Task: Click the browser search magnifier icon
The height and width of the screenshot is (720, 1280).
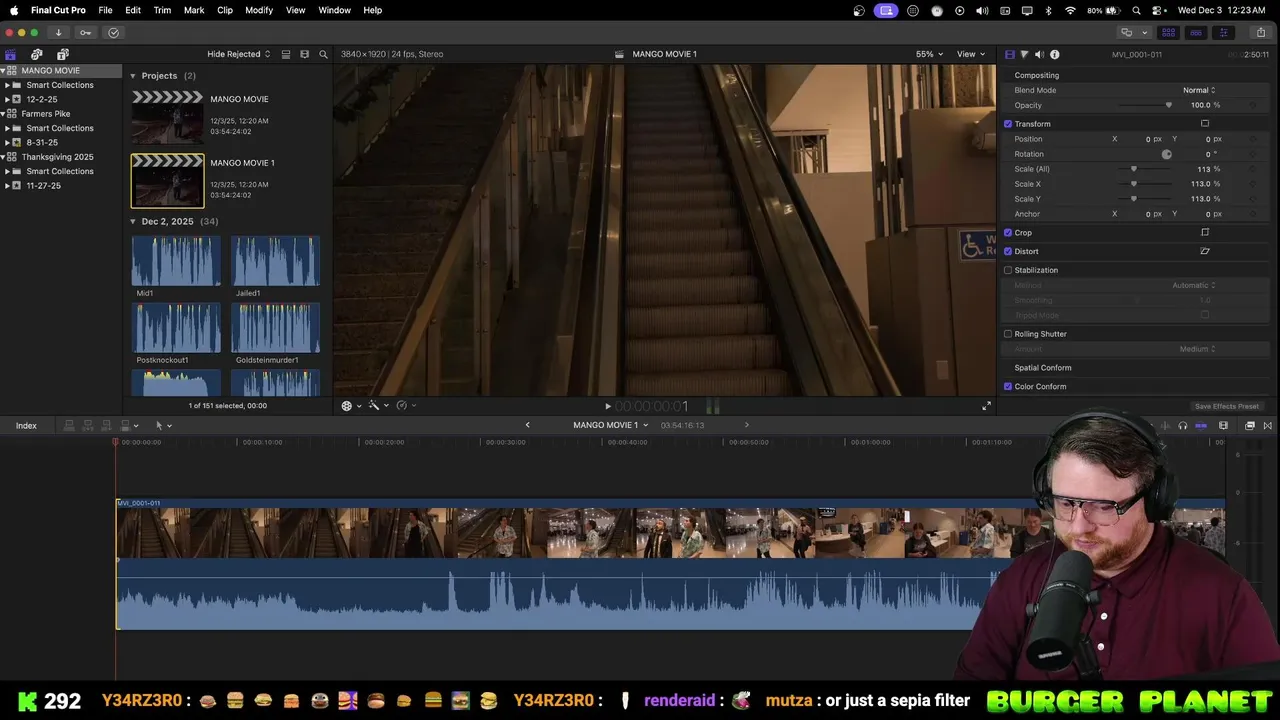Action: tap(323, 54)
